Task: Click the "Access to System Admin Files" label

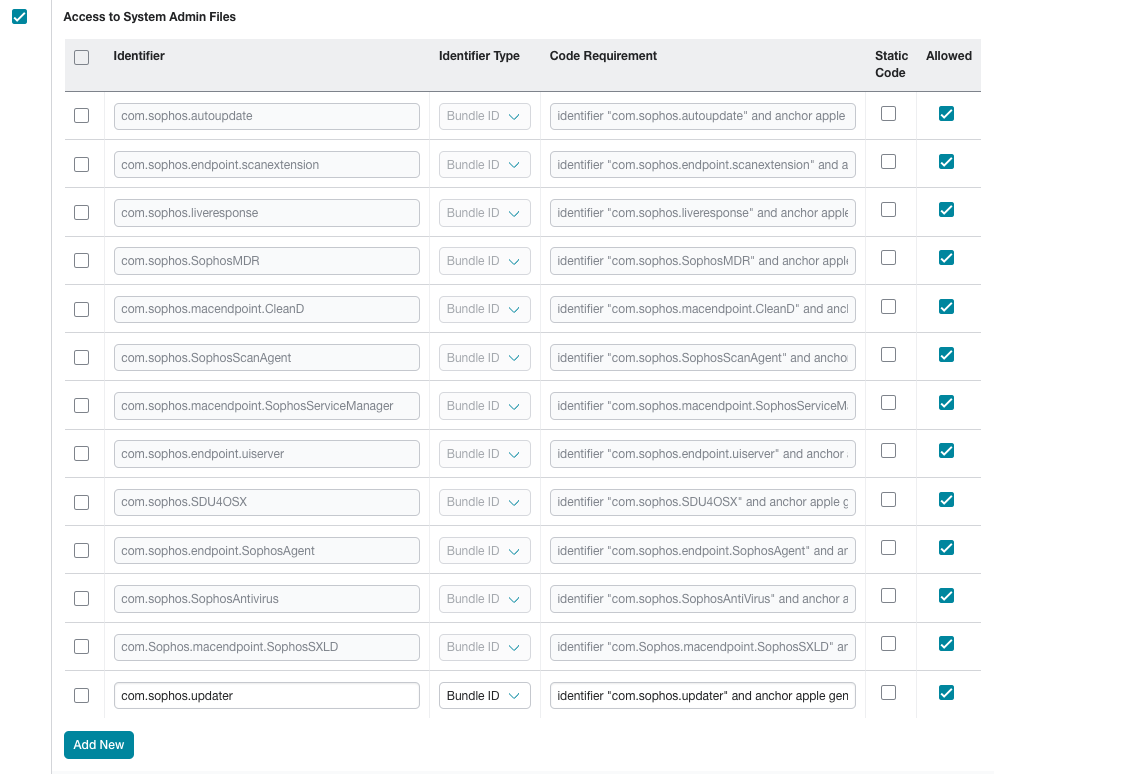Action: 149,16
